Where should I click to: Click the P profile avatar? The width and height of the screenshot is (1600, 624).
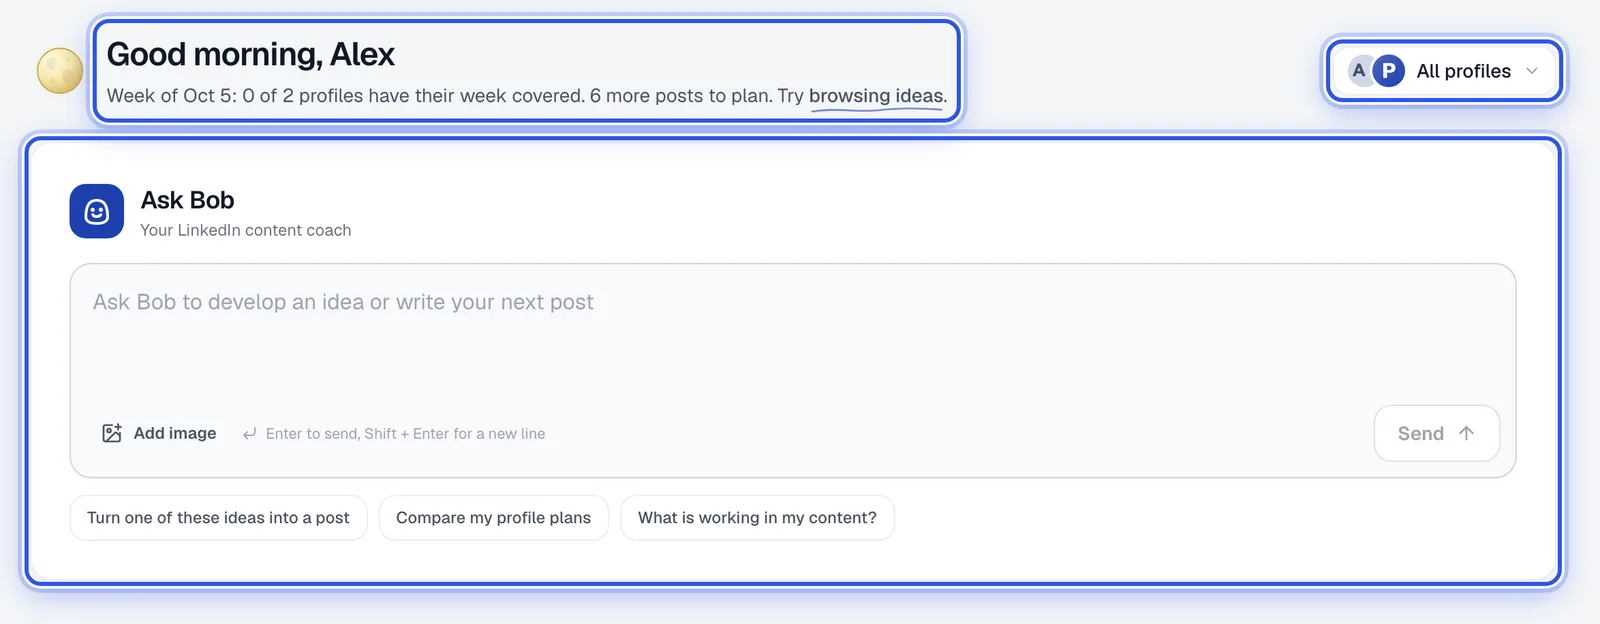(1388, 71)
